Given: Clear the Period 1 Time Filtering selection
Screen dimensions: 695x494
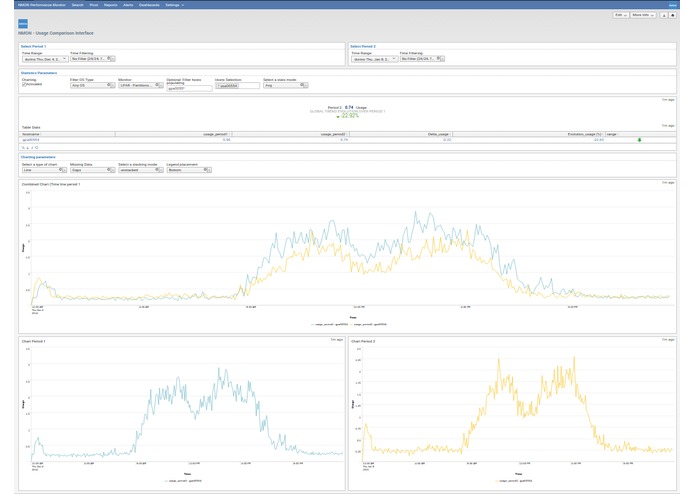Looking at the screenshot, I should (109, 58).
